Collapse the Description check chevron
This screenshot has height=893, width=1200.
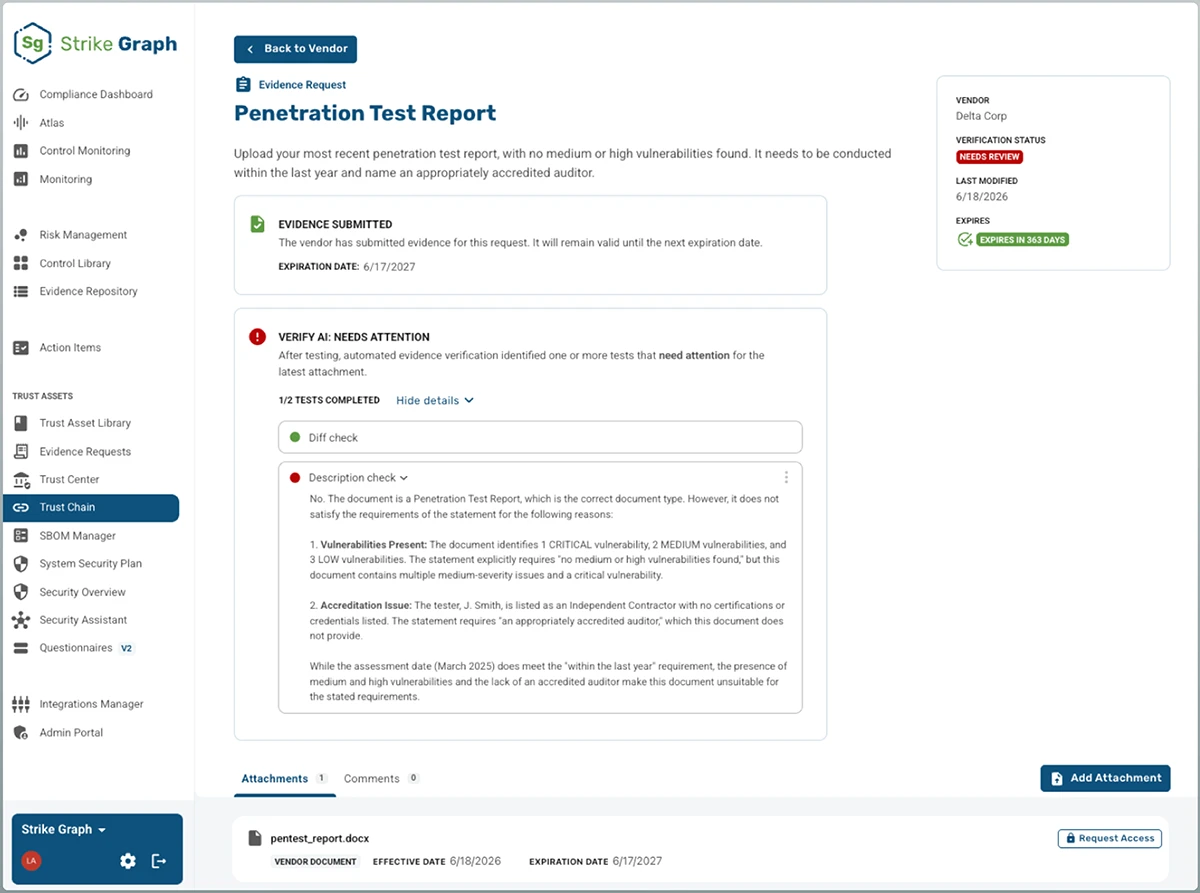coord(404,478)
